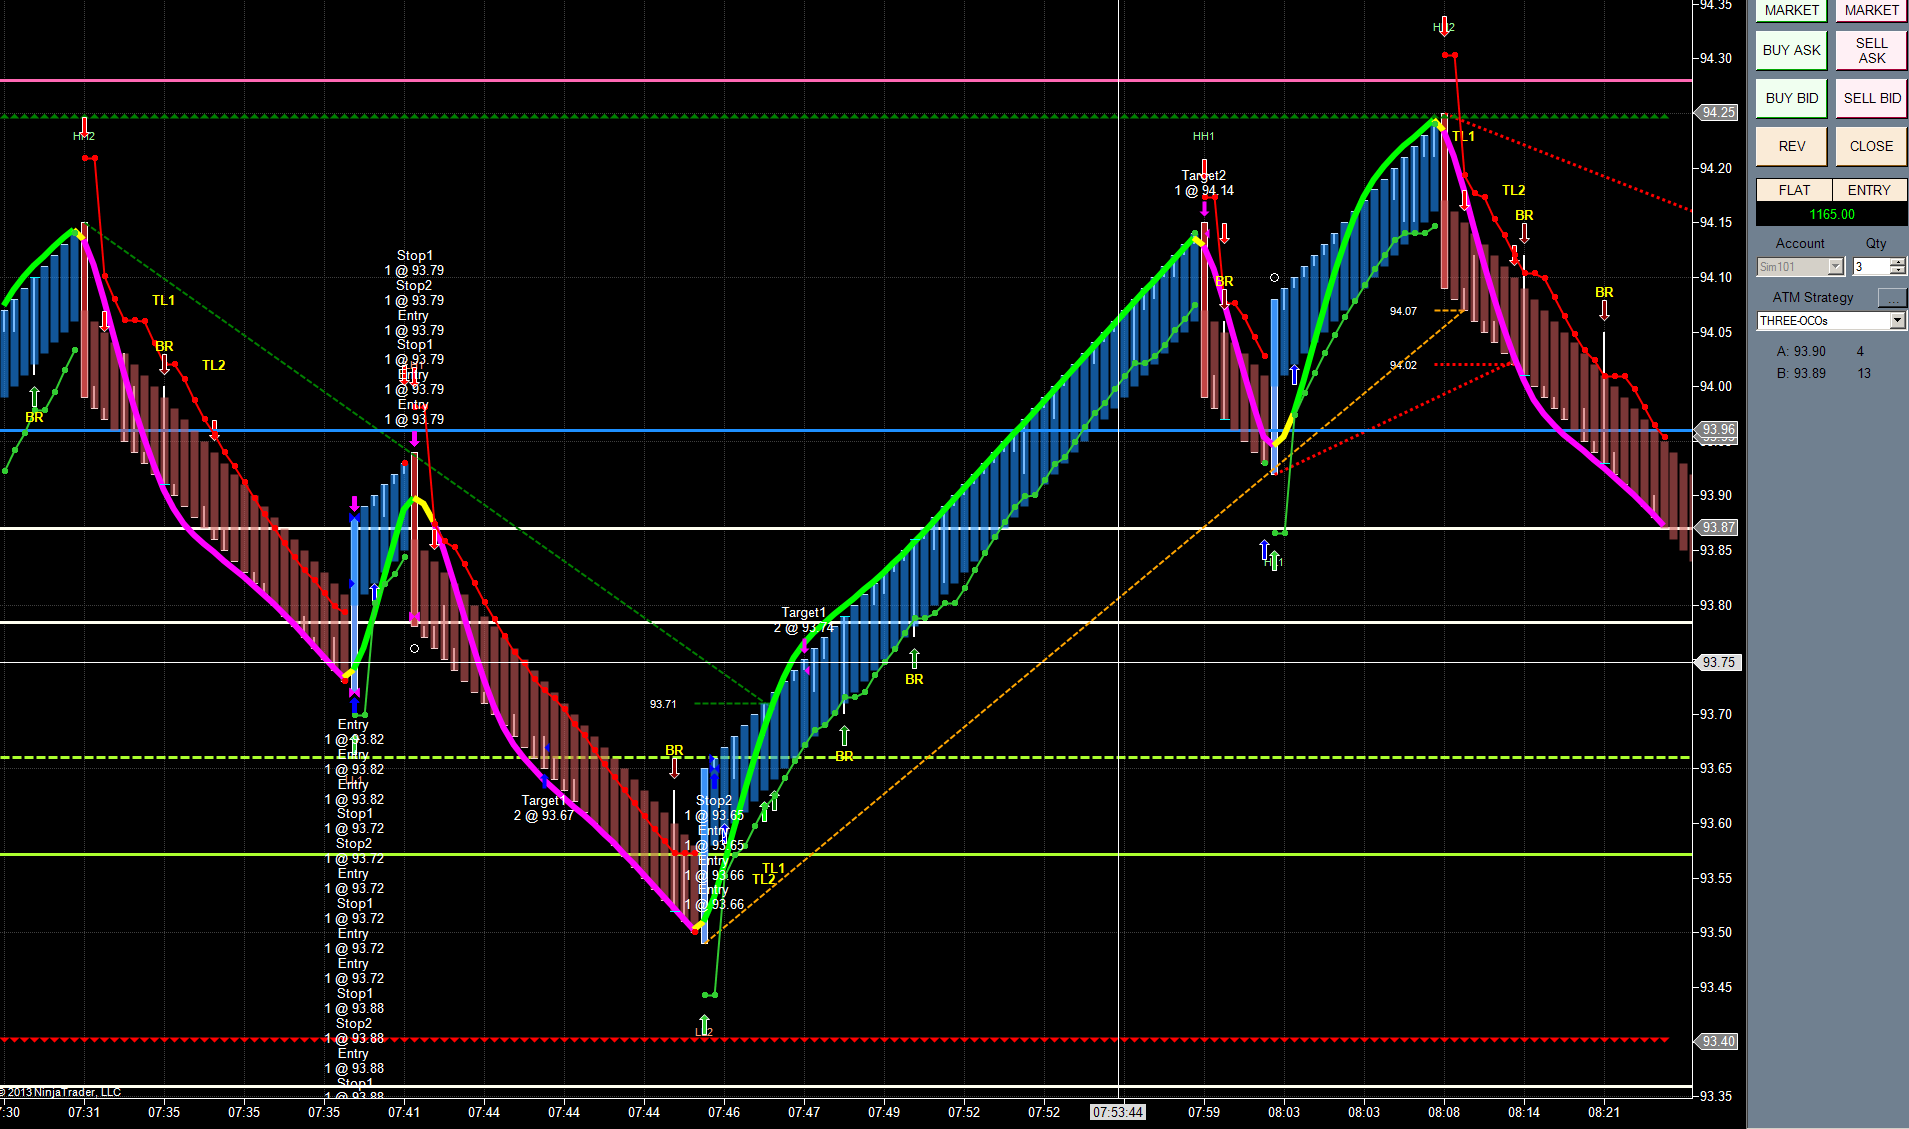Click the 94.00 price axis label
The width and height of the screenshot is (1909, 1129).
pos(1716,386)
